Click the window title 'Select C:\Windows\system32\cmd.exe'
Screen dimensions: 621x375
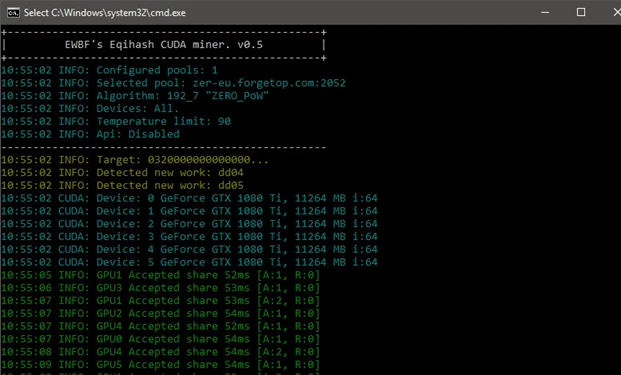(x=105, y=13)
